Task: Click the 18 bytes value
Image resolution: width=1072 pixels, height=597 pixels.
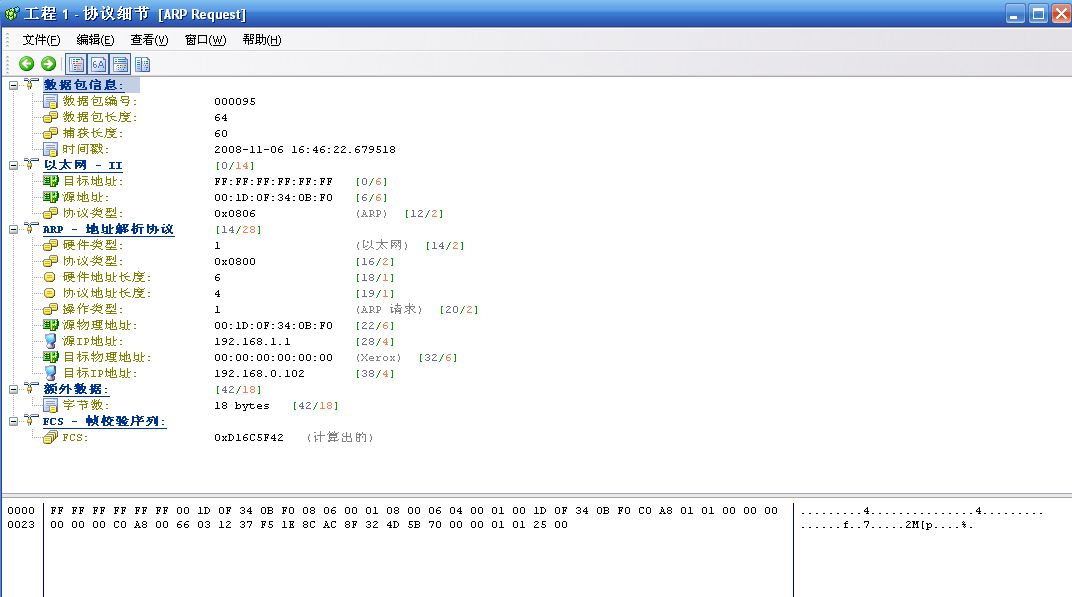Action: pos(242,406)
